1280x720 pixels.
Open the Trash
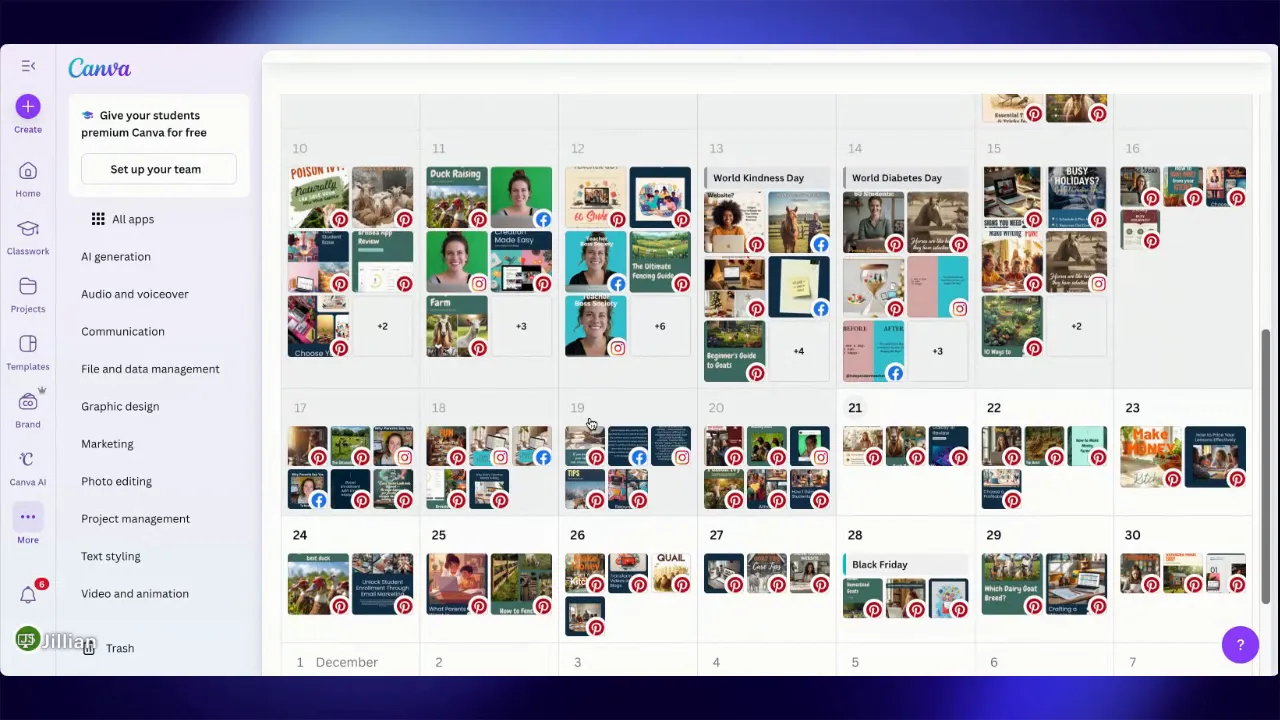[119, 648]
